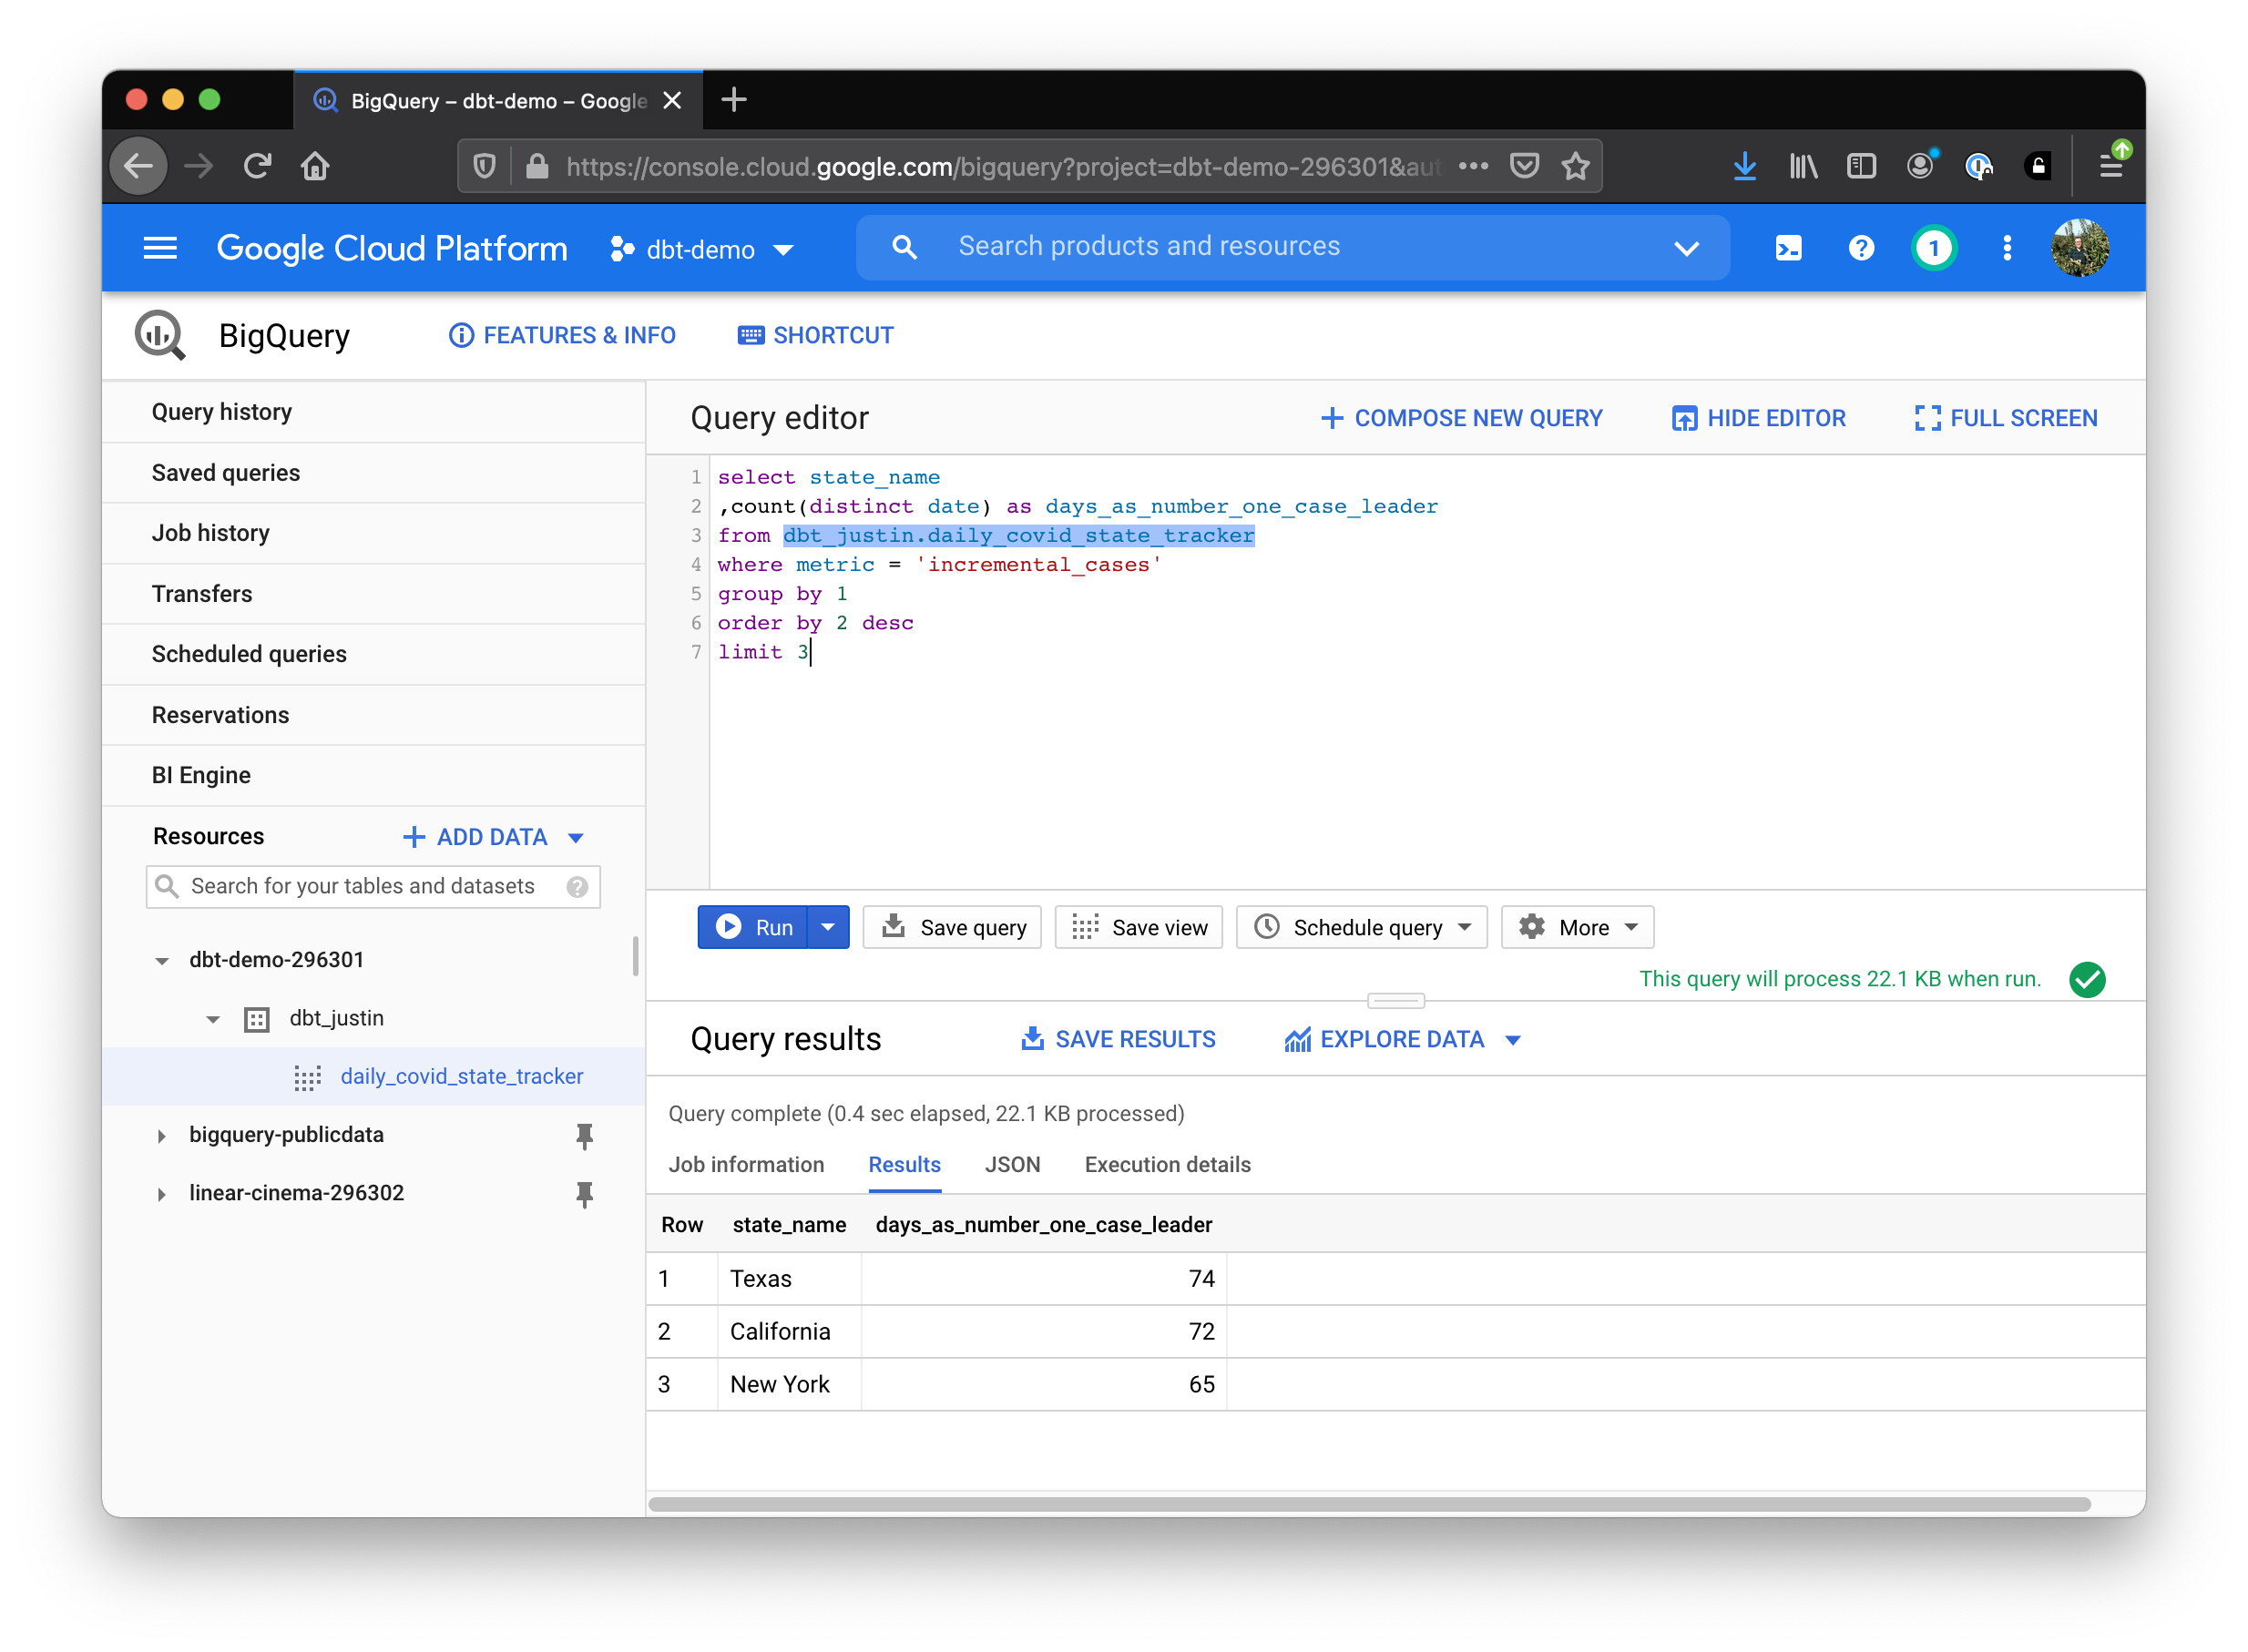2248x1652 pixels.
Task: Select the daily_covid_state_tracker table
Action: point(461,1076)
